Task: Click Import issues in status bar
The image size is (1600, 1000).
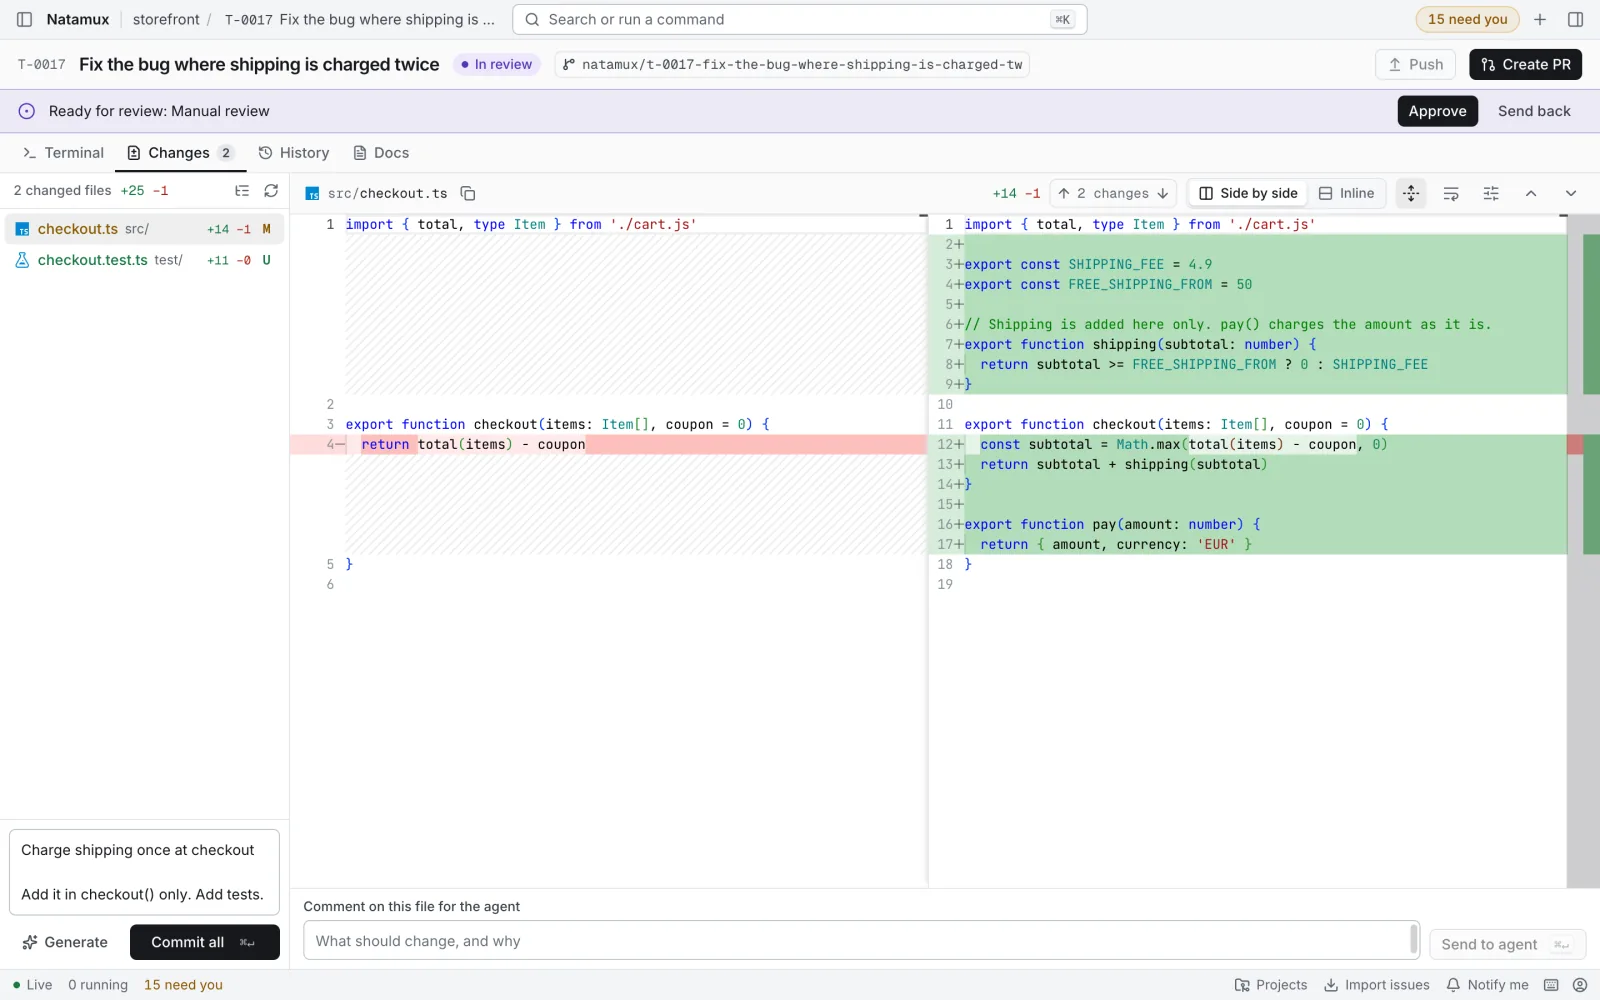Action: point(1377,985)
